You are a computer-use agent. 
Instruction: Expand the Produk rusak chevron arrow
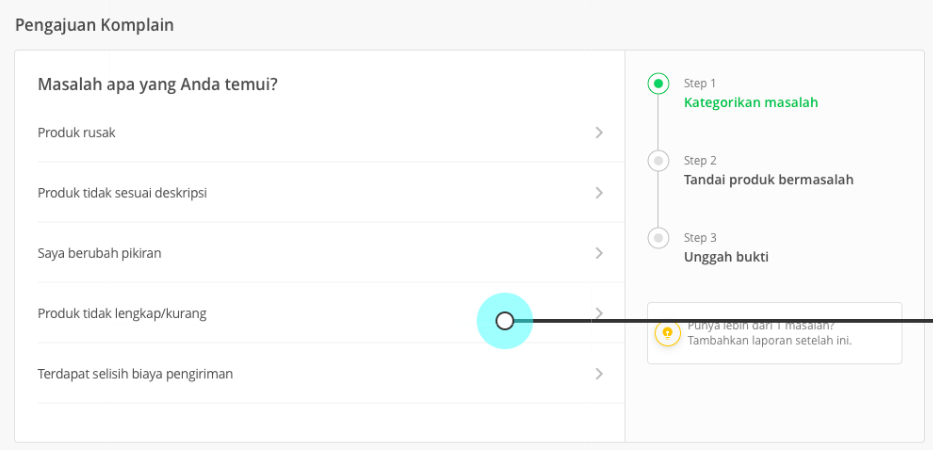(599, 133)
